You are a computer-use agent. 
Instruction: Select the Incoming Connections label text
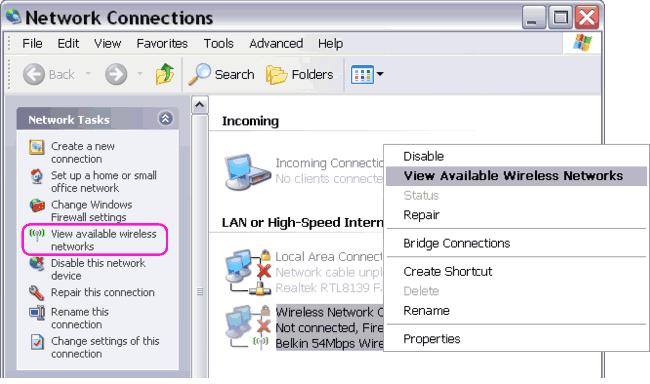(329, 163)
